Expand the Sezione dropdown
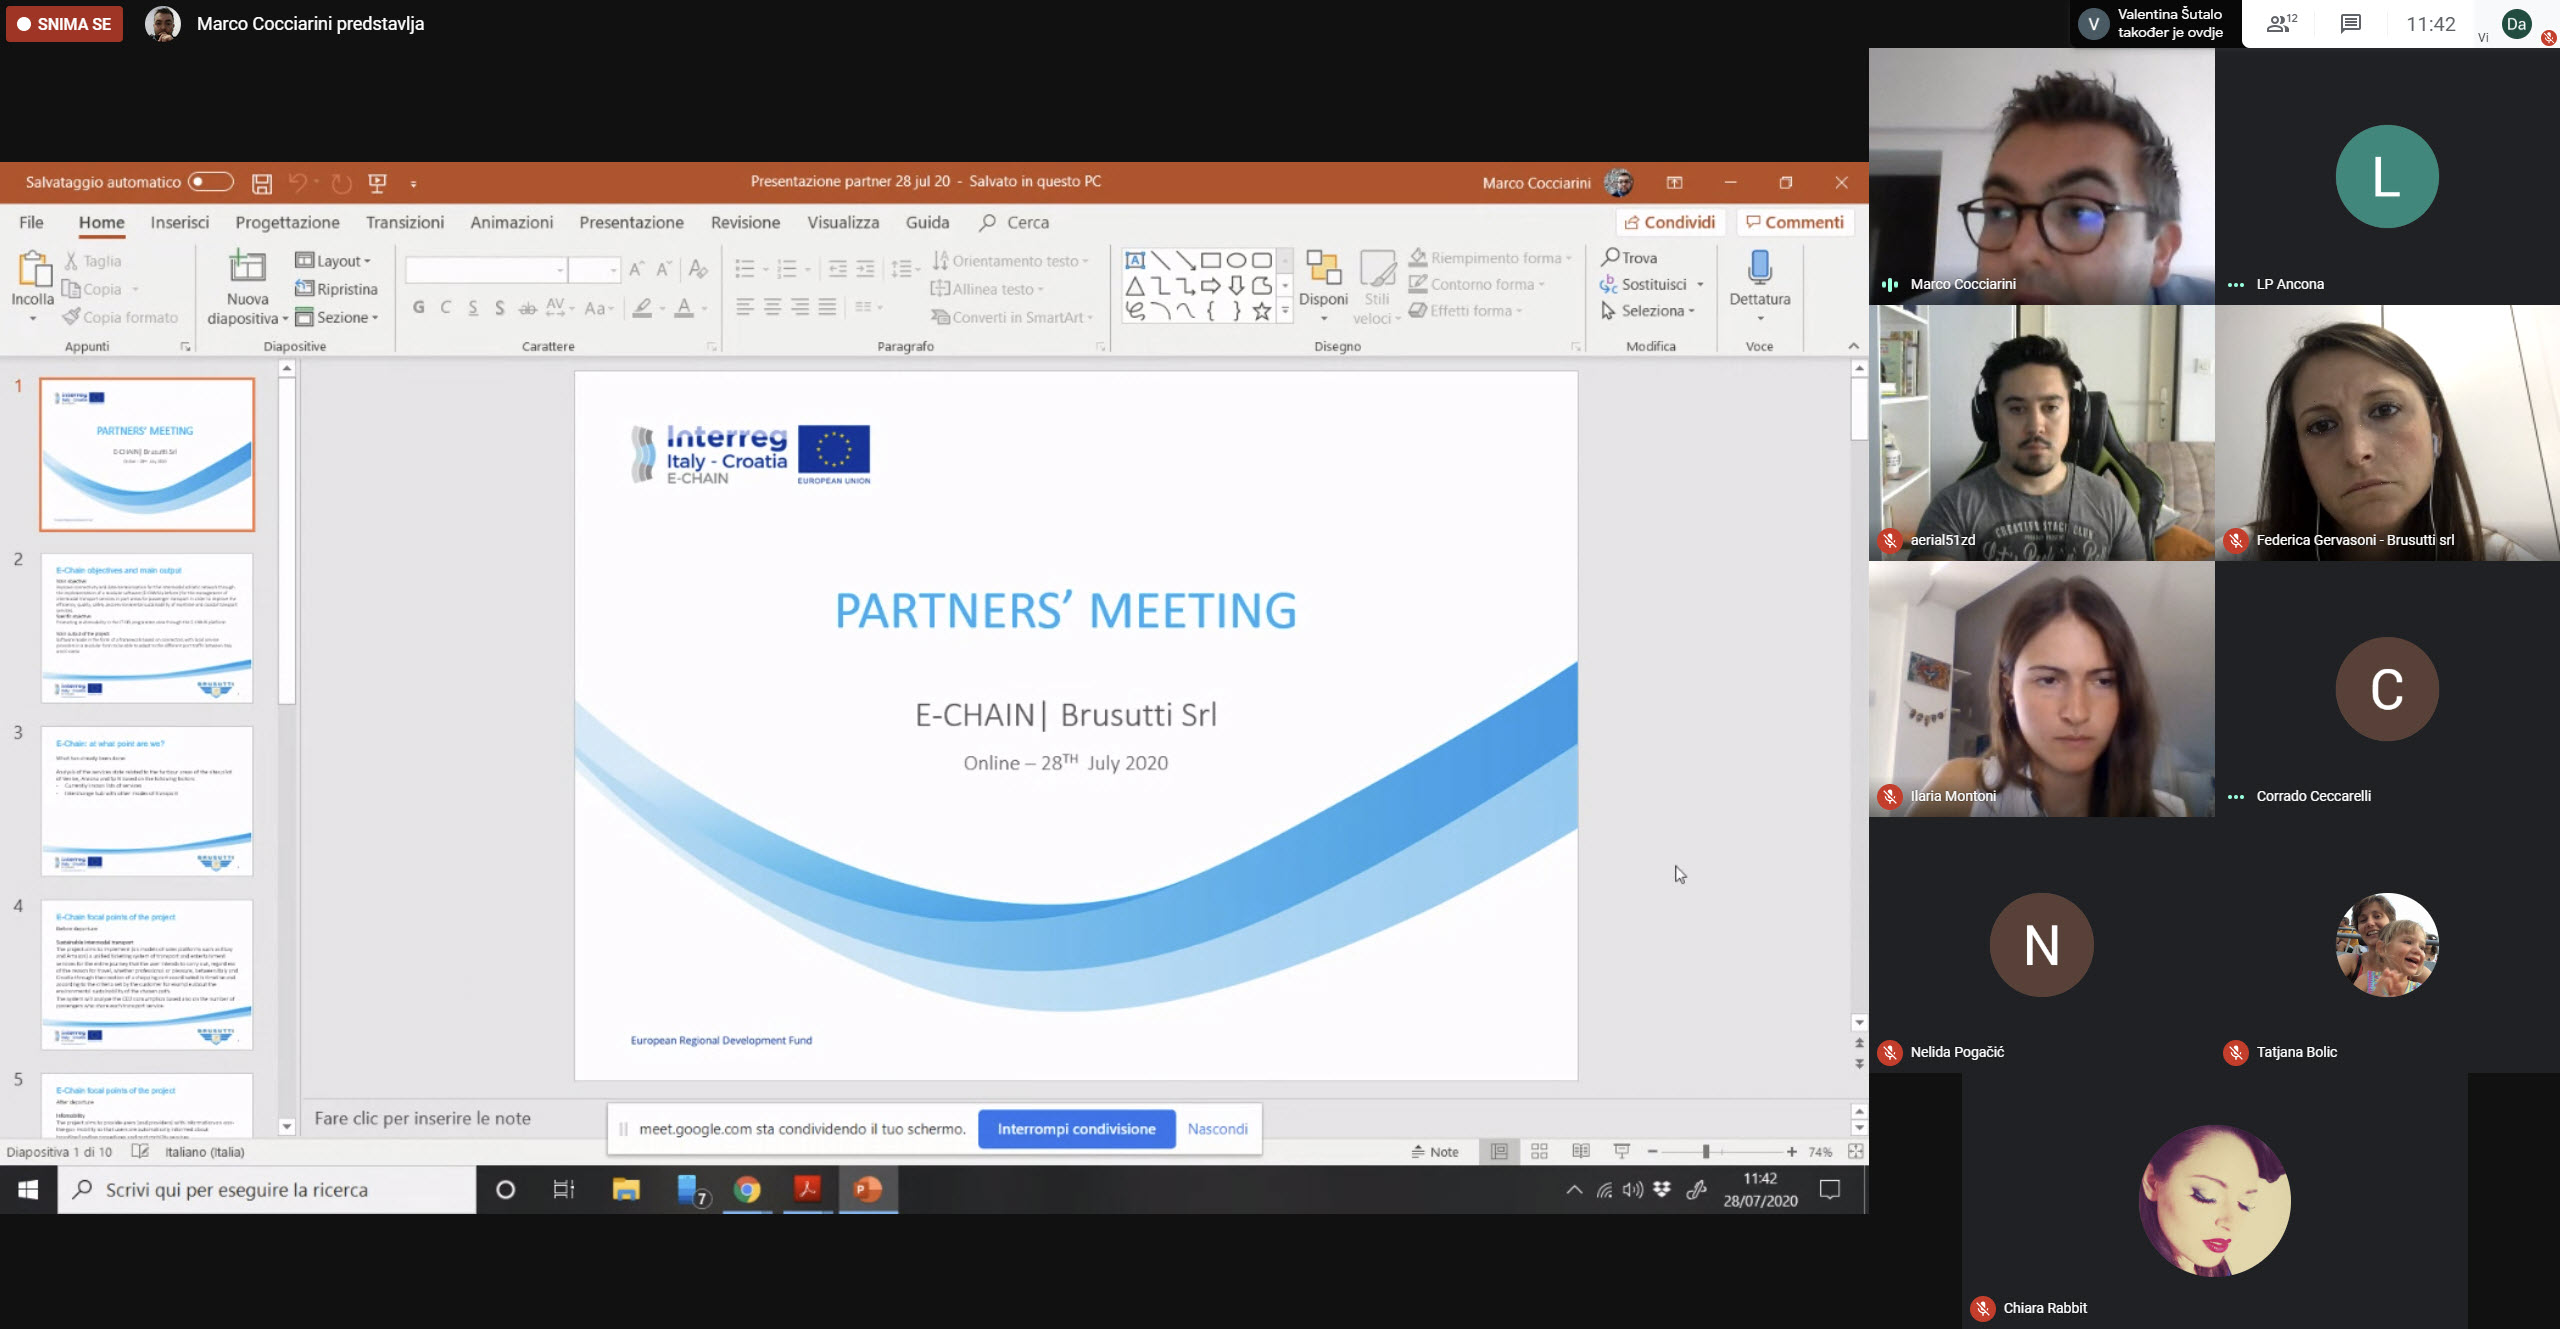The height and width of the screenshot is (1329, 2560). (337, 317)
